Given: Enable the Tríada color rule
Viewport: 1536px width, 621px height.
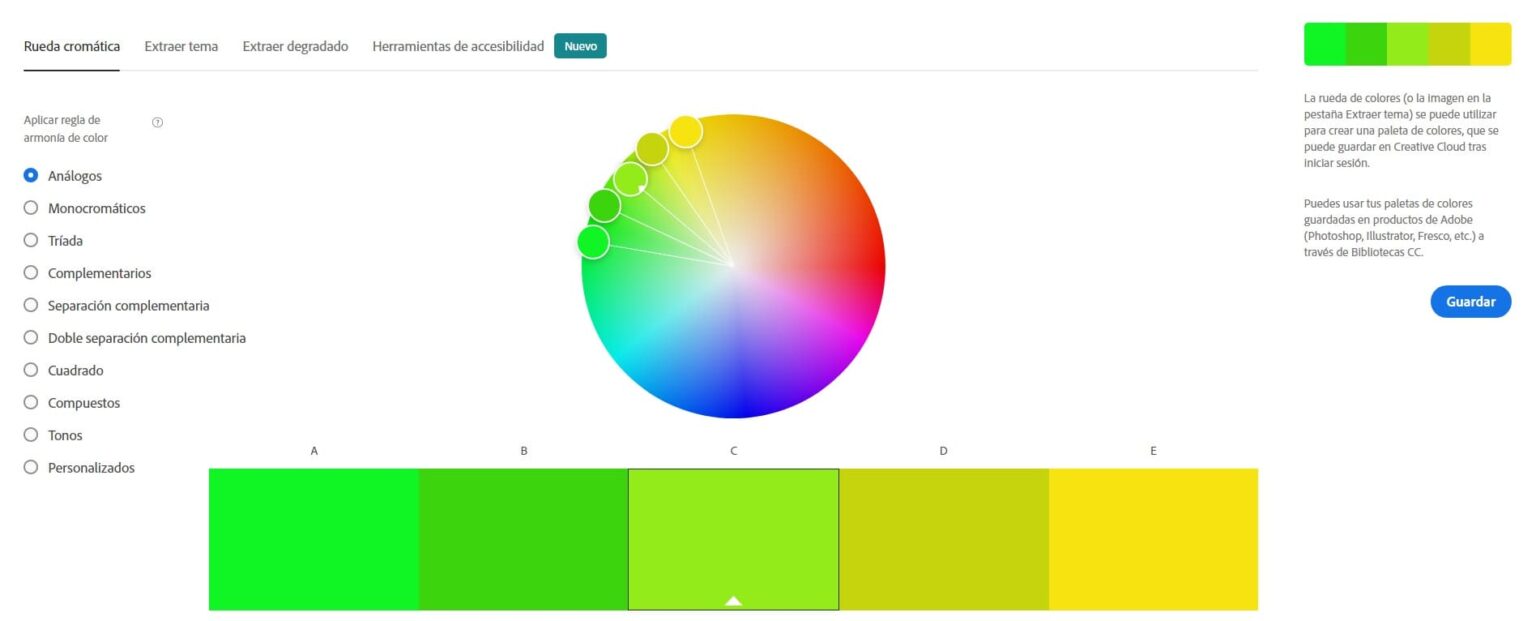Looking at the screenshot, I should point(31,240).
